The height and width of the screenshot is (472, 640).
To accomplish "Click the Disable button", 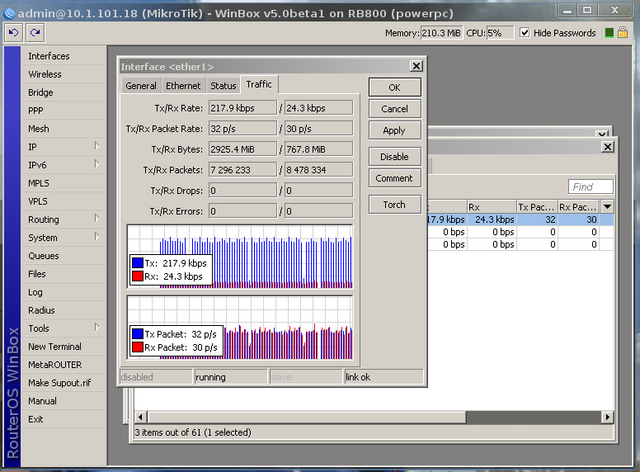I will (394, 157).
